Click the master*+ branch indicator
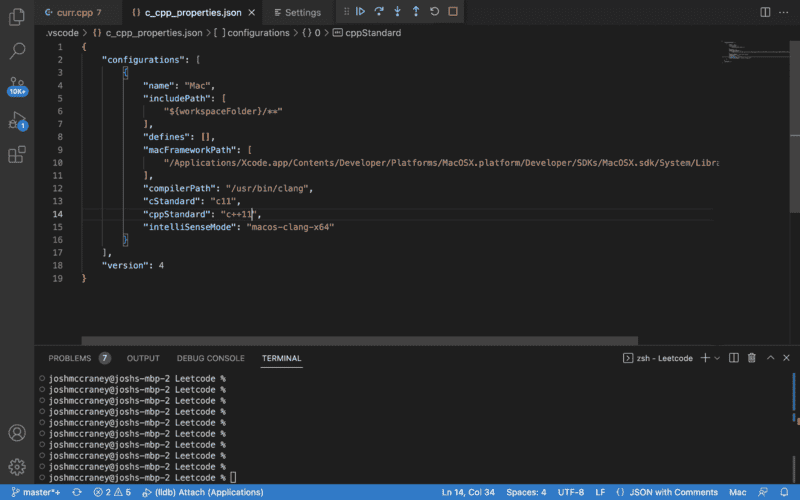Screen dimensions: 800x500 point(36,492)
